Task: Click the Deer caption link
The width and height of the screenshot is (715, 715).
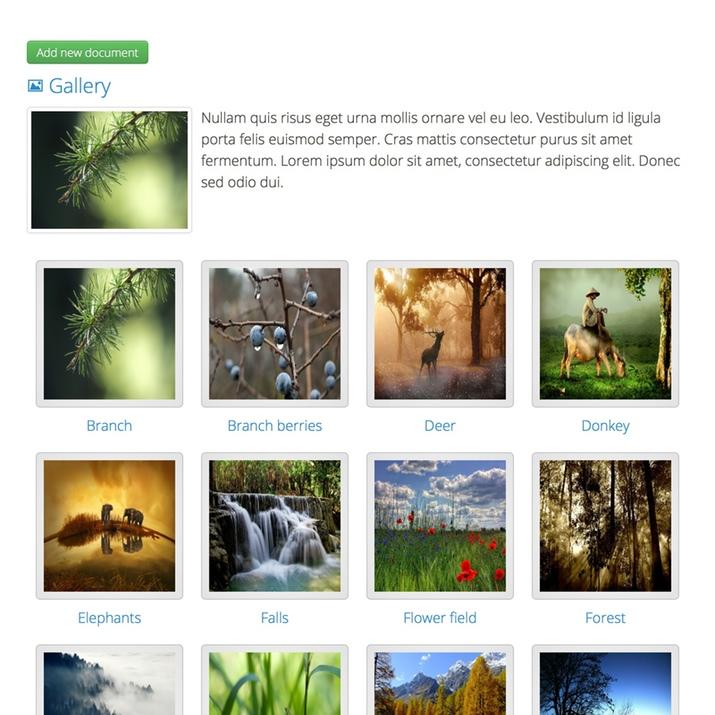Action: pos(440,426)
